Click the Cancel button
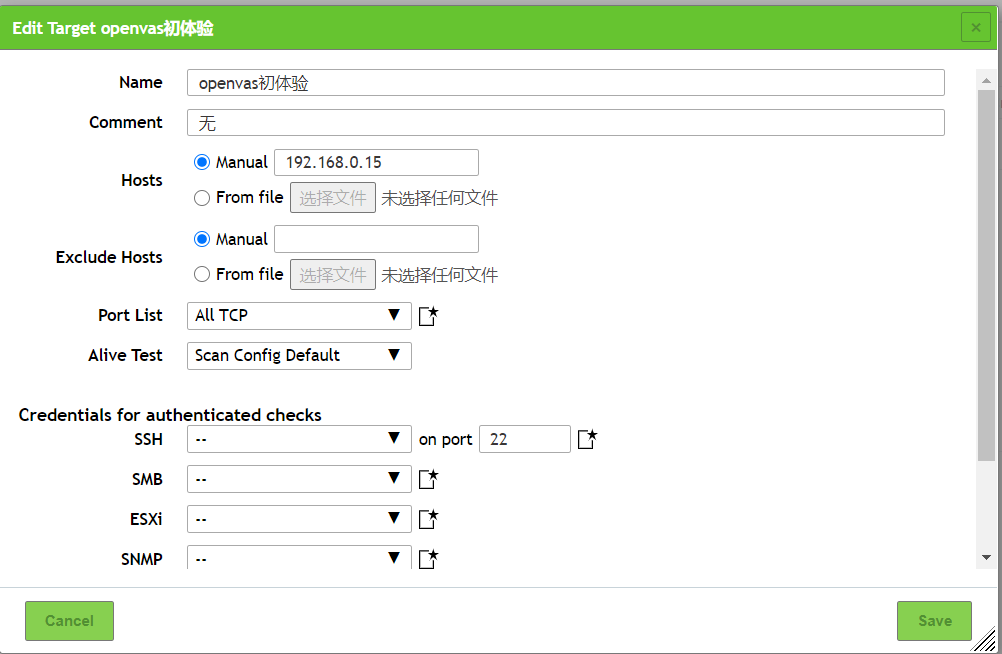1002x654 pixels. click(70, 621)
